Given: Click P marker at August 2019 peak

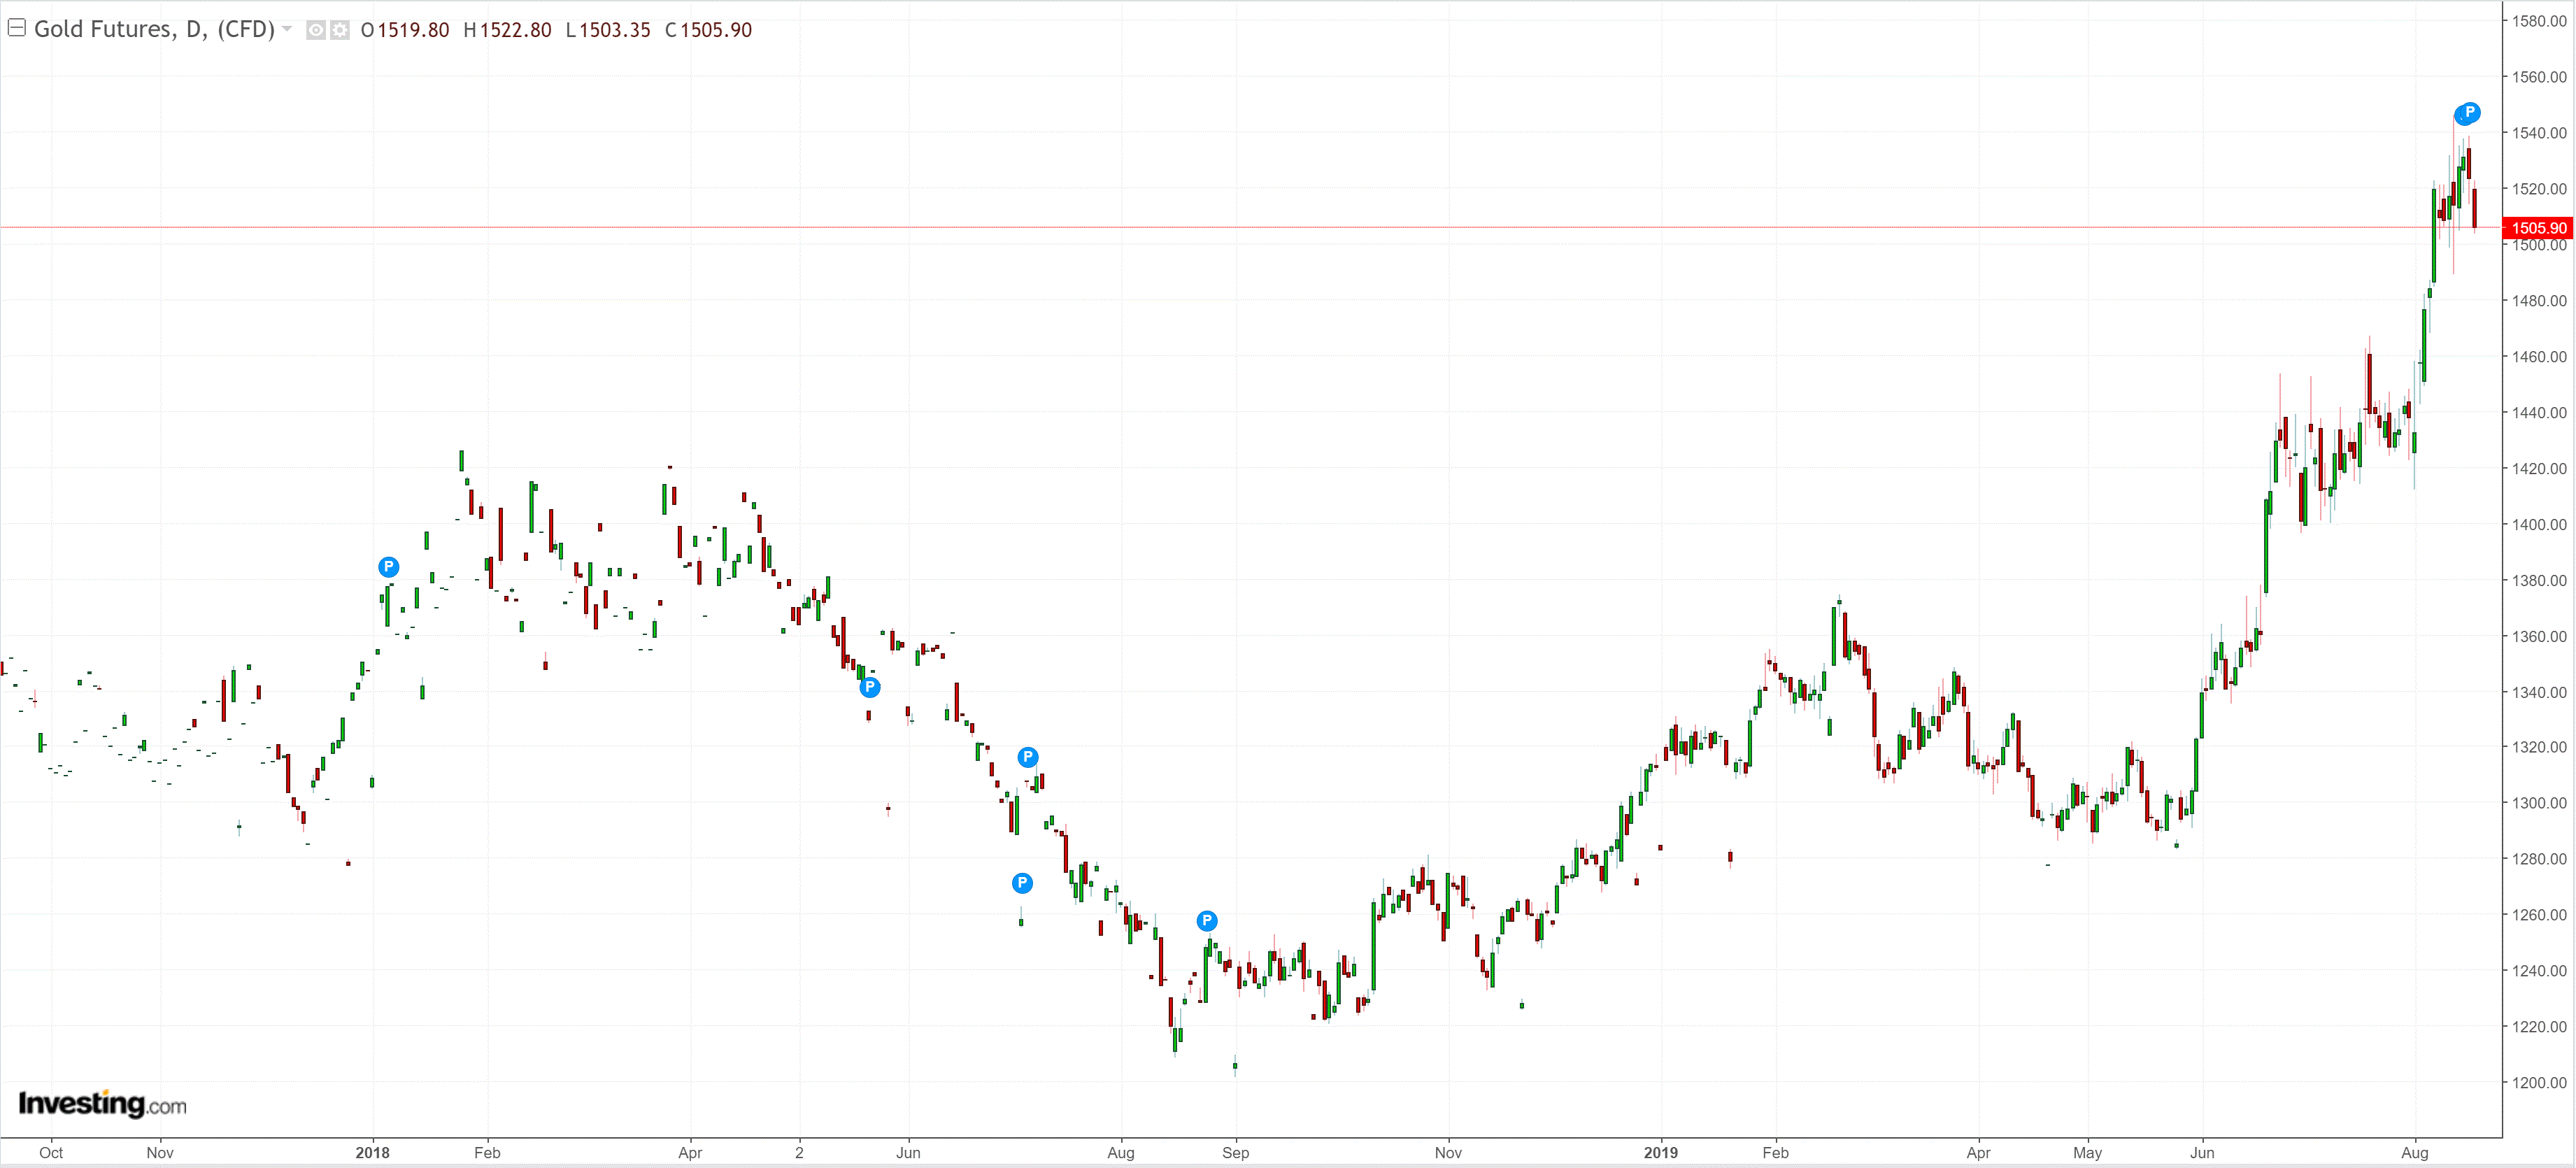Looking at the screenshot, I should tap(2469, 113).
